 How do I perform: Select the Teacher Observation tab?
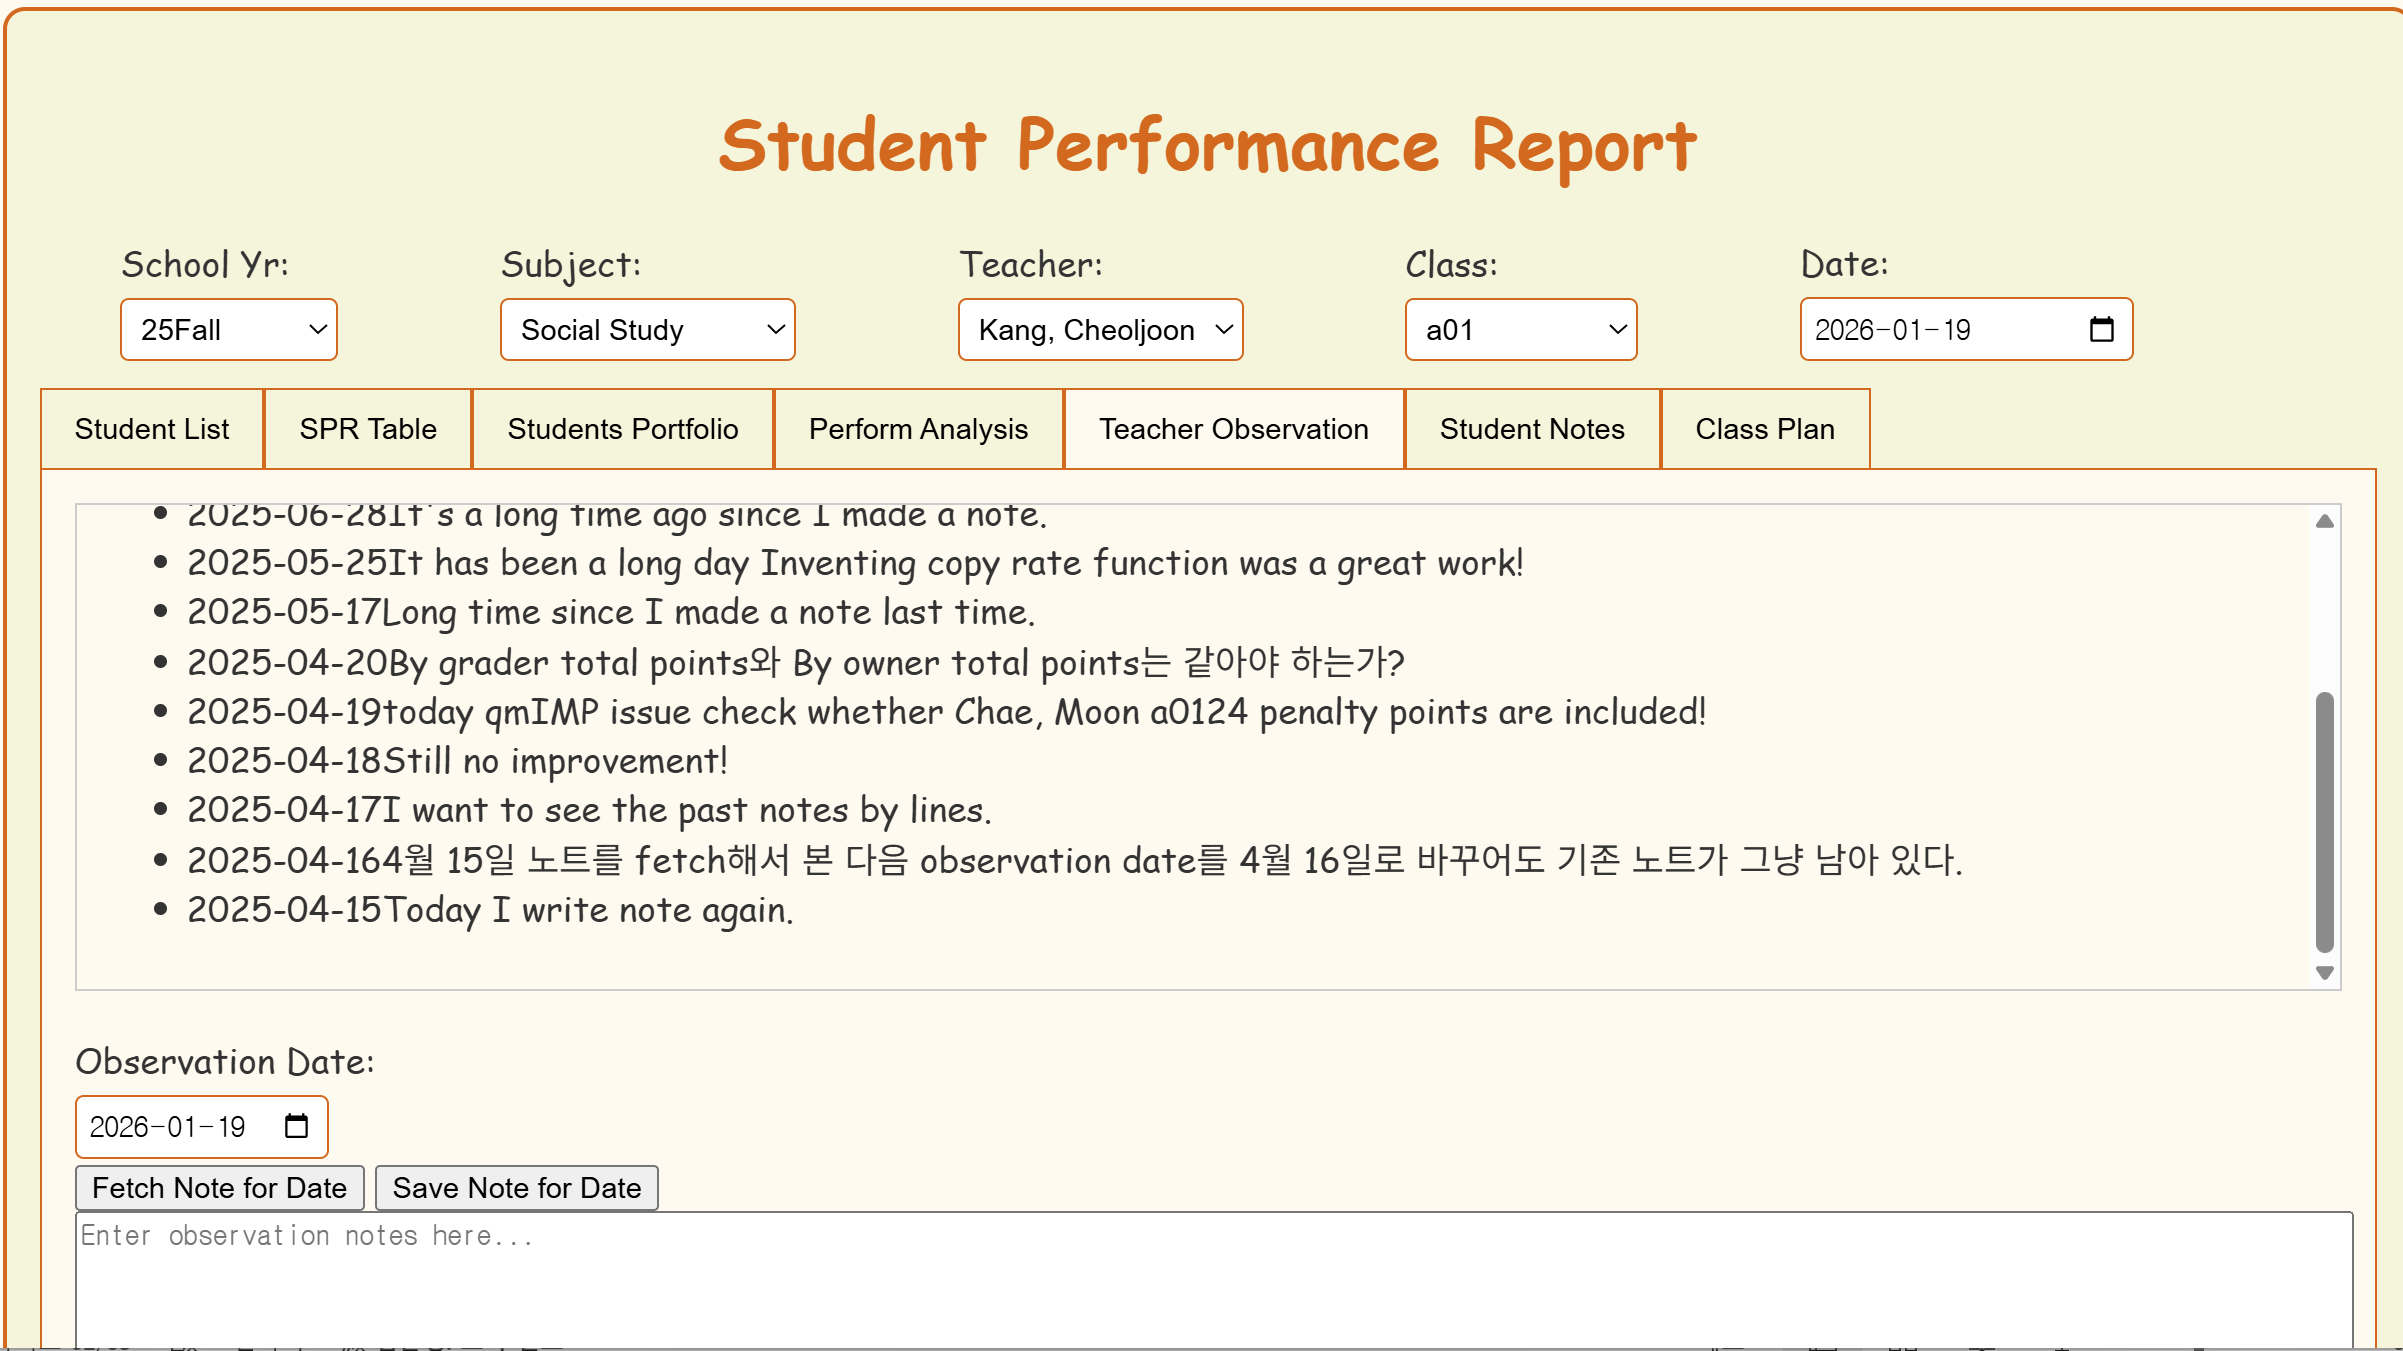click(x=1234, y=429)
